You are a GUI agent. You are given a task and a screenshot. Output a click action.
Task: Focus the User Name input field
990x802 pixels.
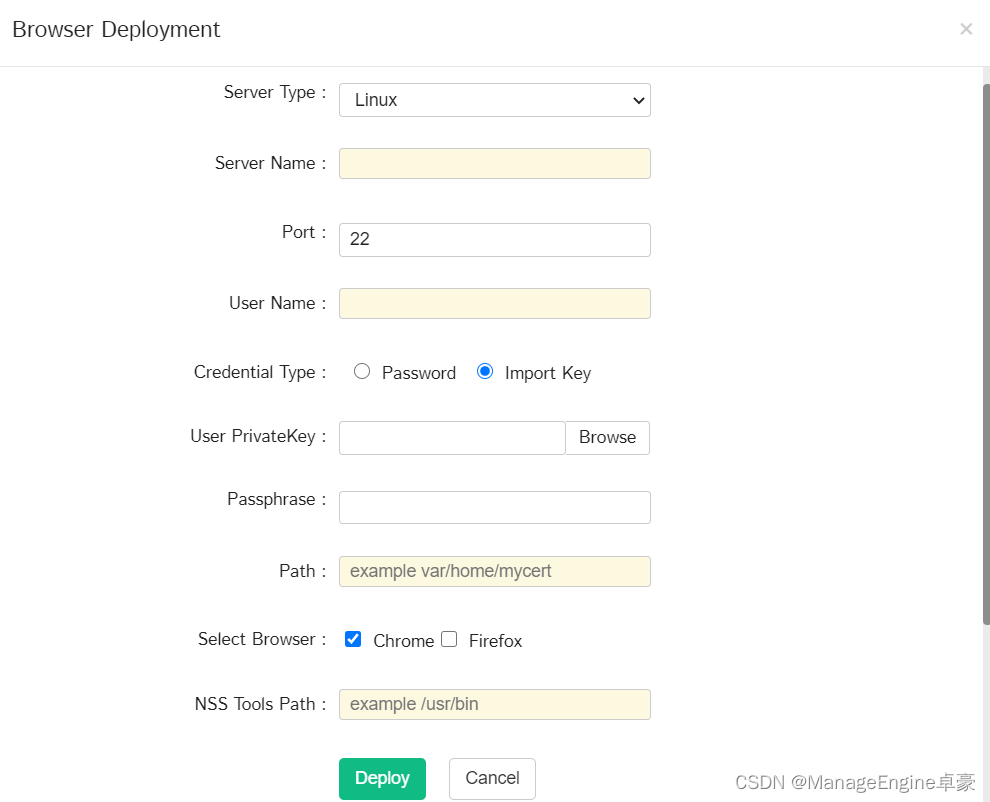494,304
